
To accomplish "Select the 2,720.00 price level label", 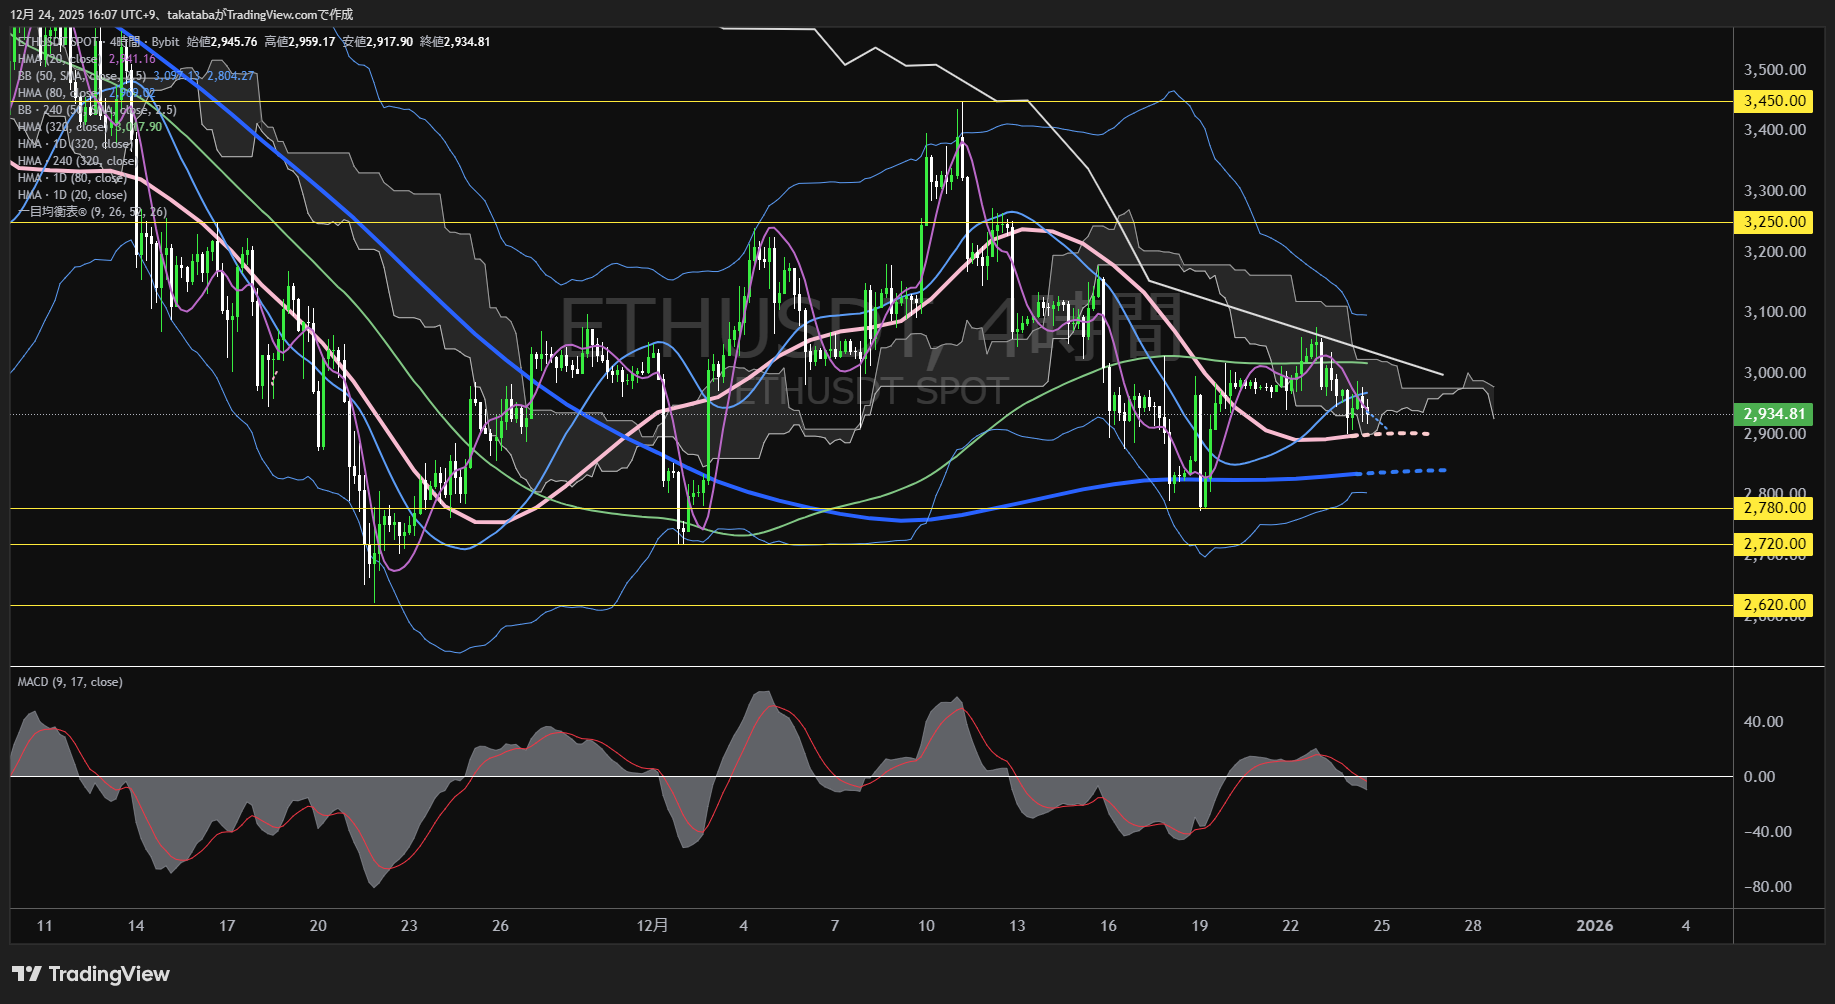I will coord(1775,544).
